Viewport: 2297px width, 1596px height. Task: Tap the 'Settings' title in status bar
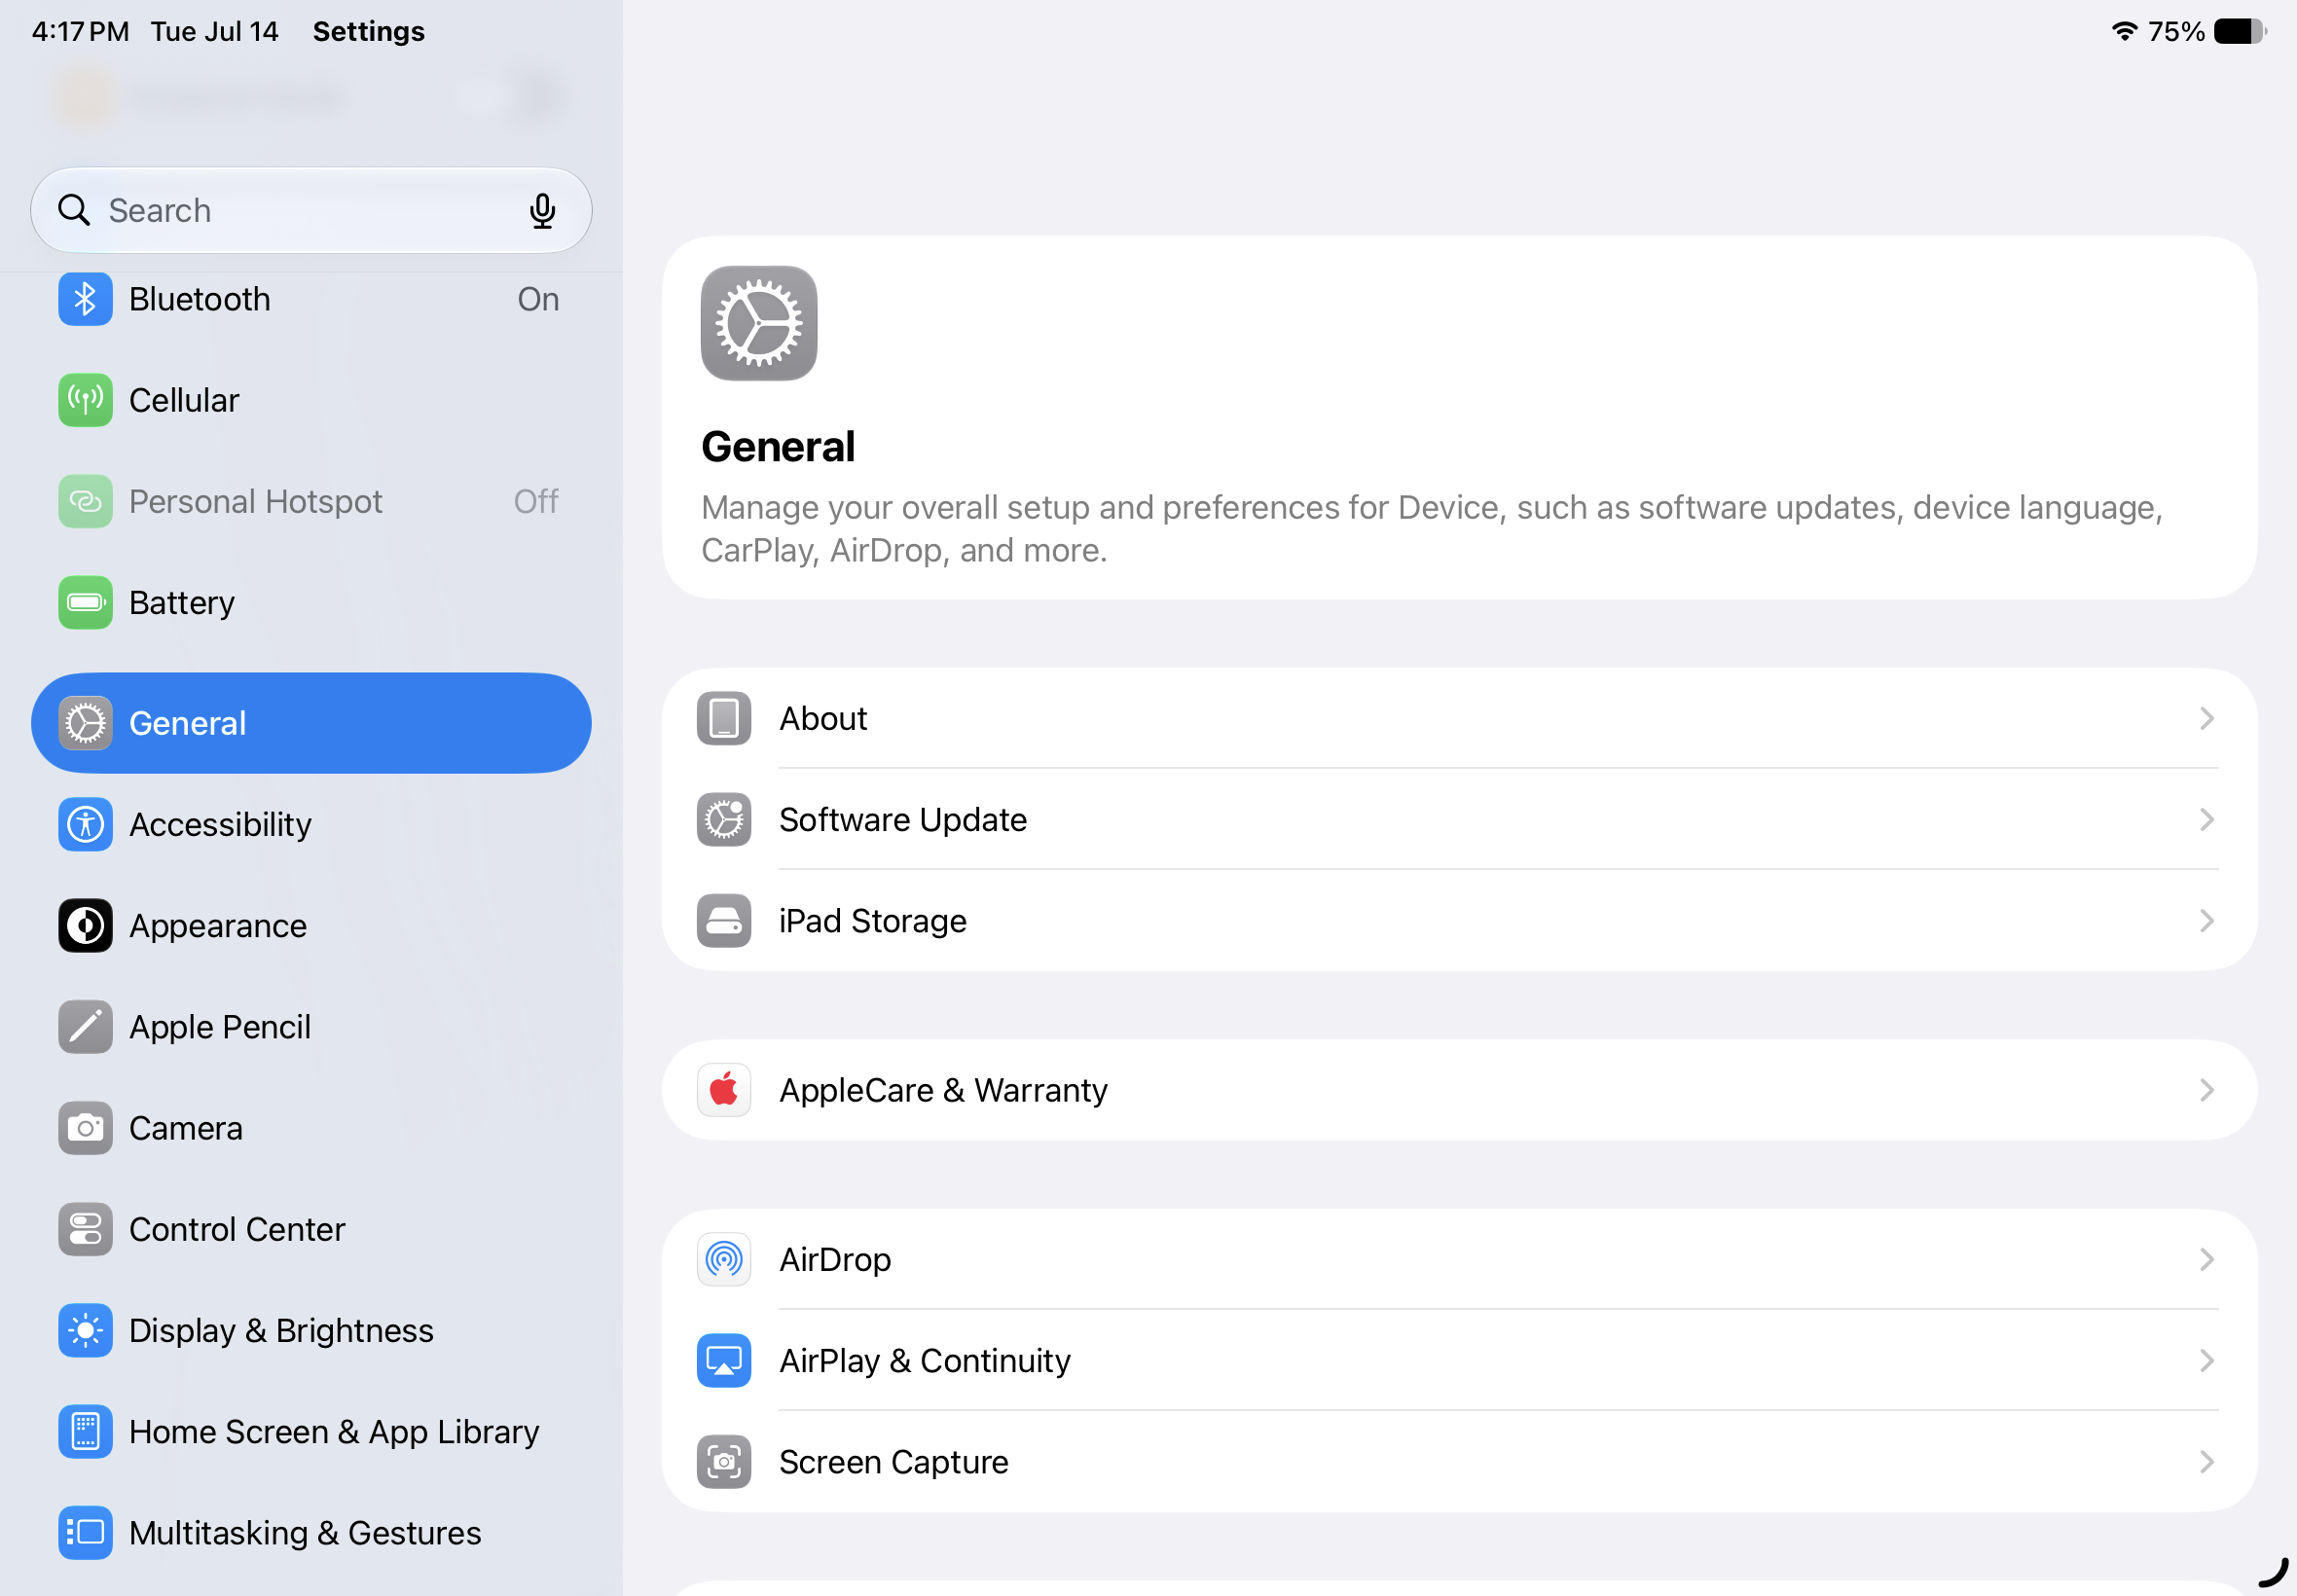coord(369,31)
